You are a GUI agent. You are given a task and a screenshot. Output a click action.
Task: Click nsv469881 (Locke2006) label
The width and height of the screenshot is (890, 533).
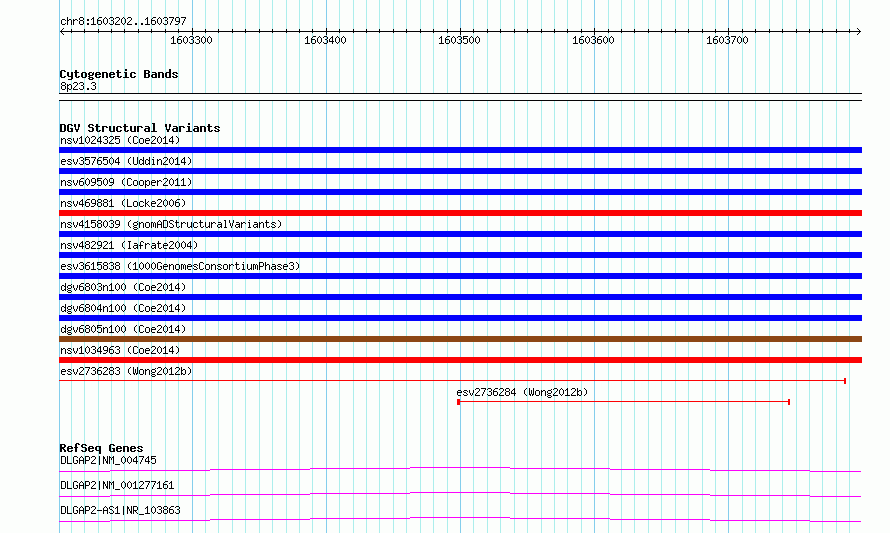click(x=123, y=203)
